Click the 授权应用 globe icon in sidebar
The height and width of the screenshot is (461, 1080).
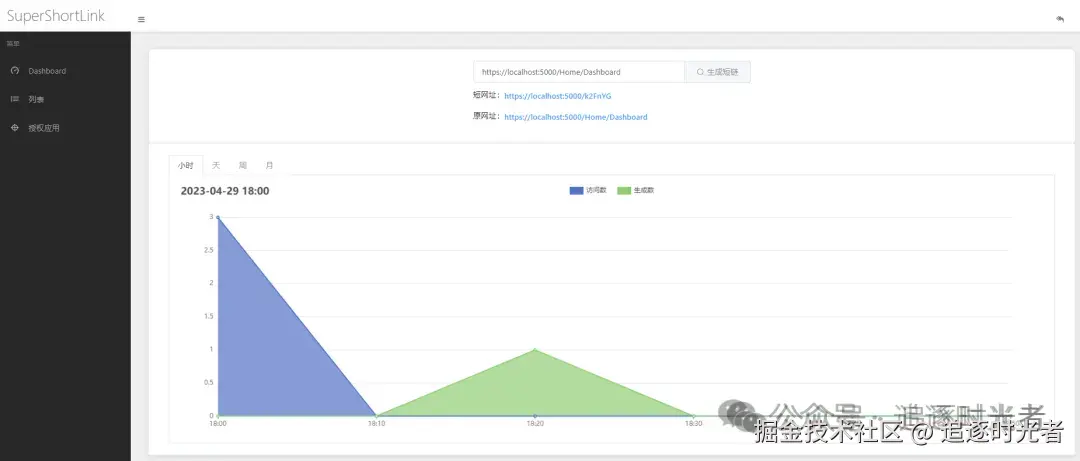pos(14,128)
